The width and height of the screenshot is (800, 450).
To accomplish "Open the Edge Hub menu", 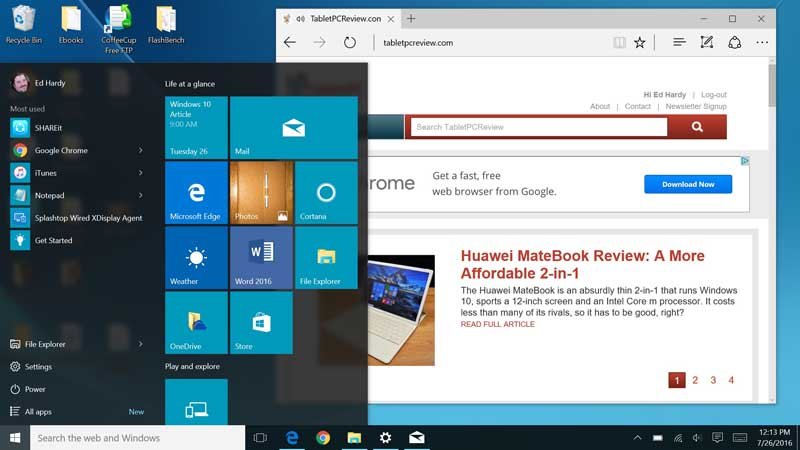I will (x=679, y=42).
